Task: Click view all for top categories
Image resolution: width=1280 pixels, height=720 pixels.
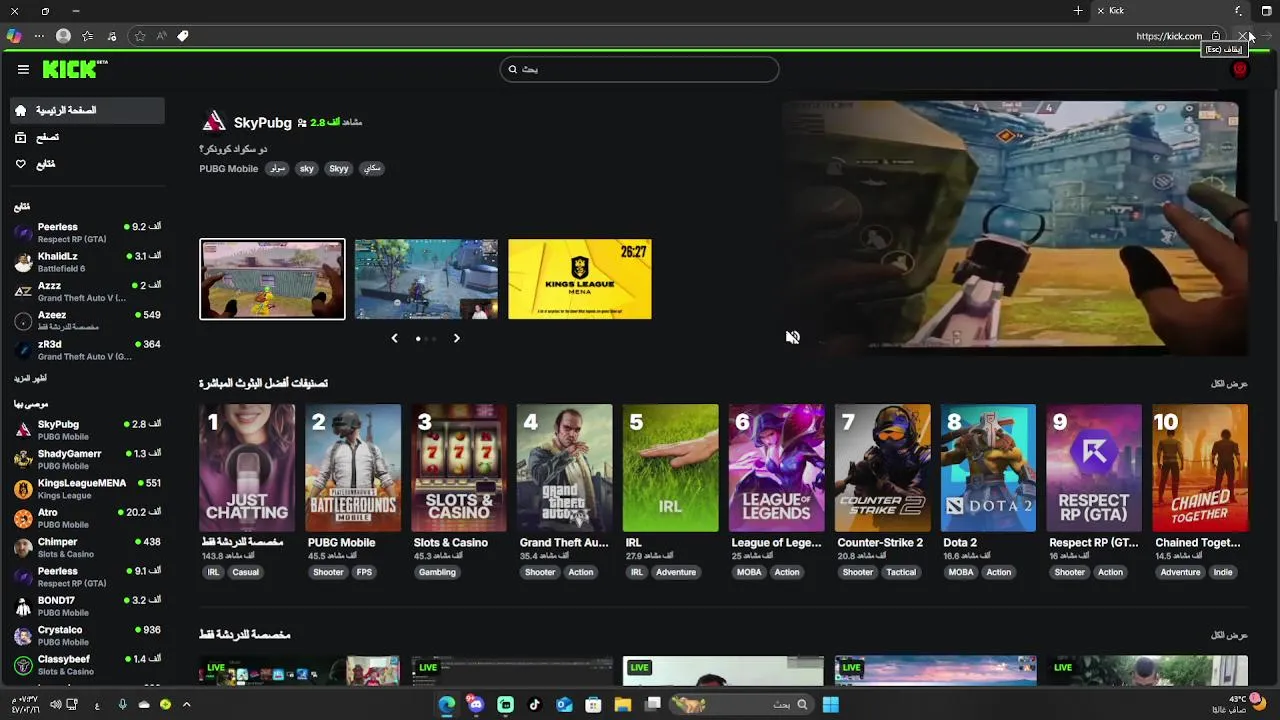Action: [1229, 384]
